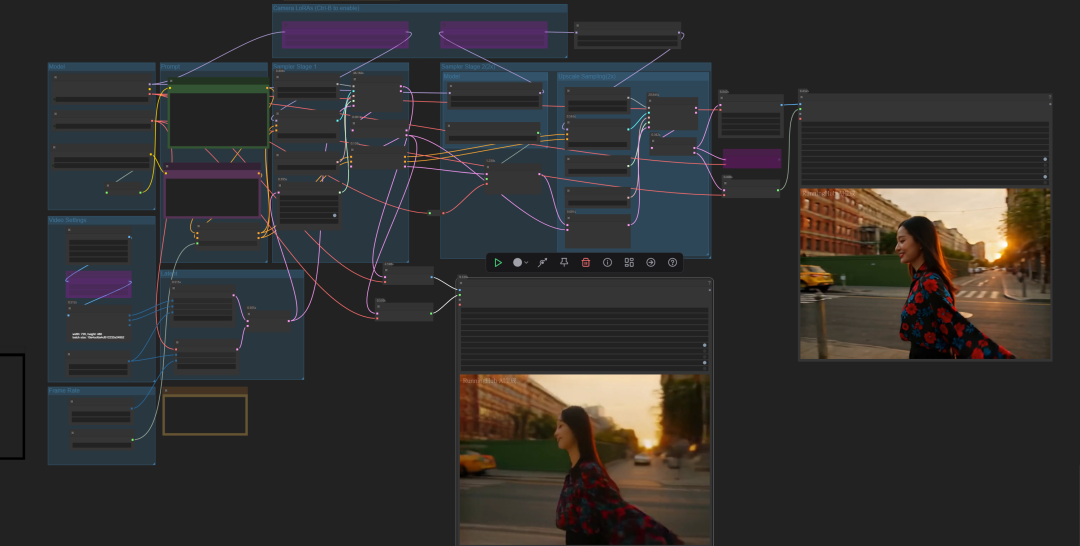Collapse the green prompt node via its dot
Image resolution: width=1080 pixels, height=546 pixels.
(x=171, y=81)
